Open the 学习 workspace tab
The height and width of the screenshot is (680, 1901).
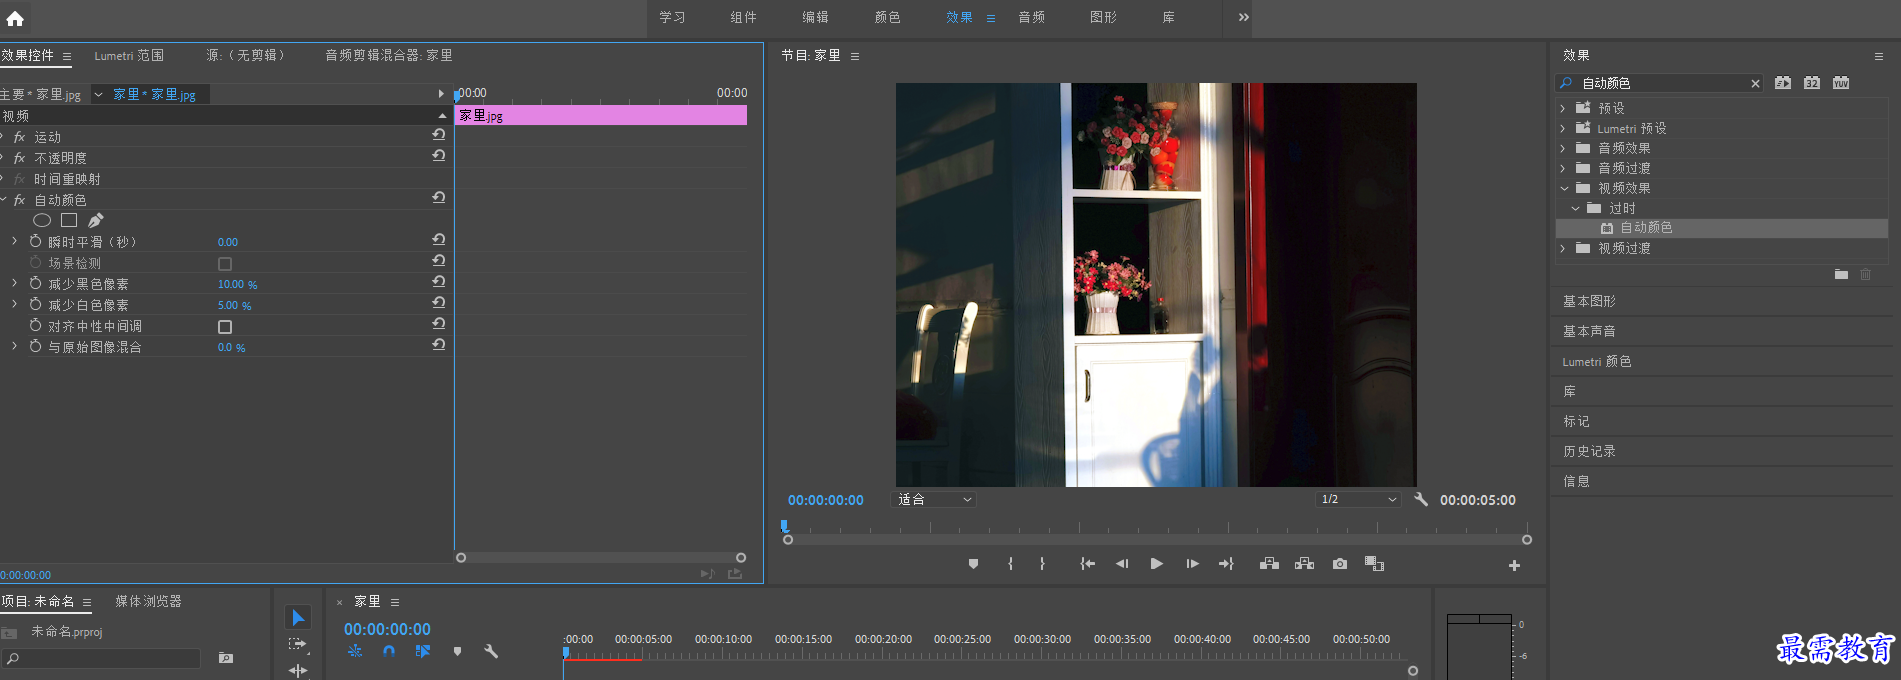(672, 17)
